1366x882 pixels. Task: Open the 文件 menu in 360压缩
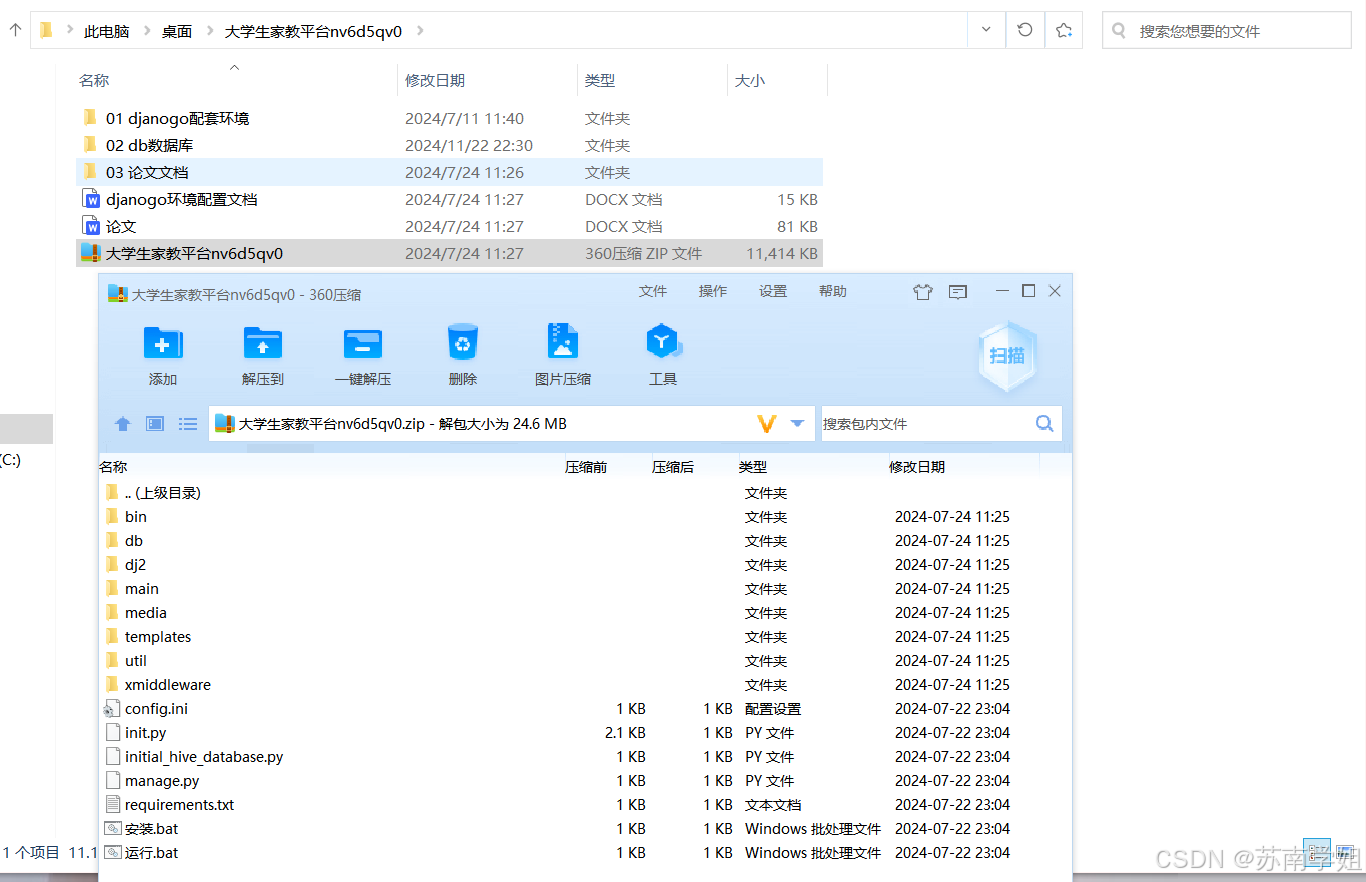[x=653, y=291]
